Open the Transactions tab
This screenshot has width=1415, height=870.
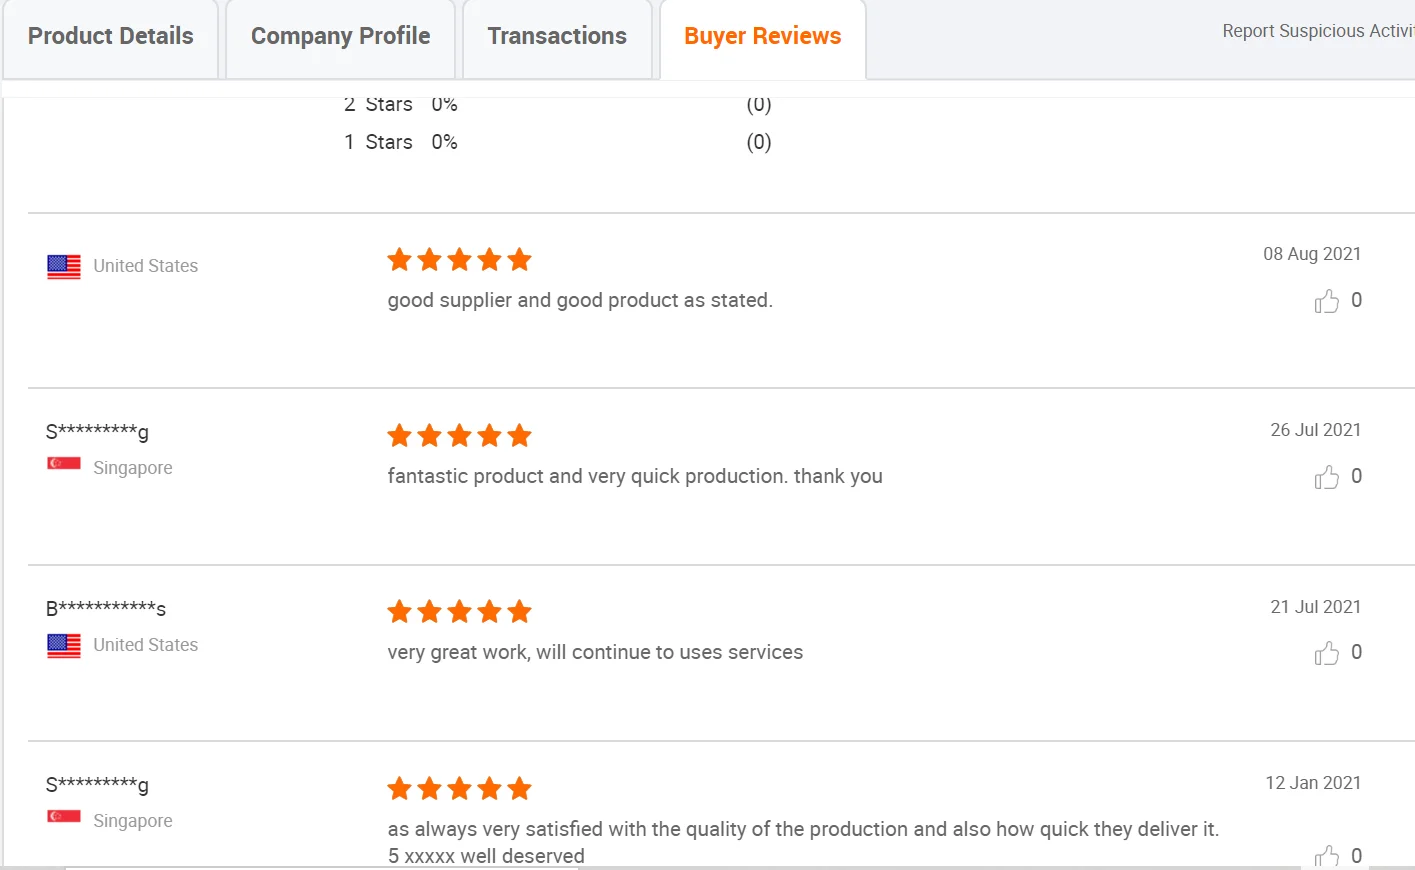pos(557,37)
